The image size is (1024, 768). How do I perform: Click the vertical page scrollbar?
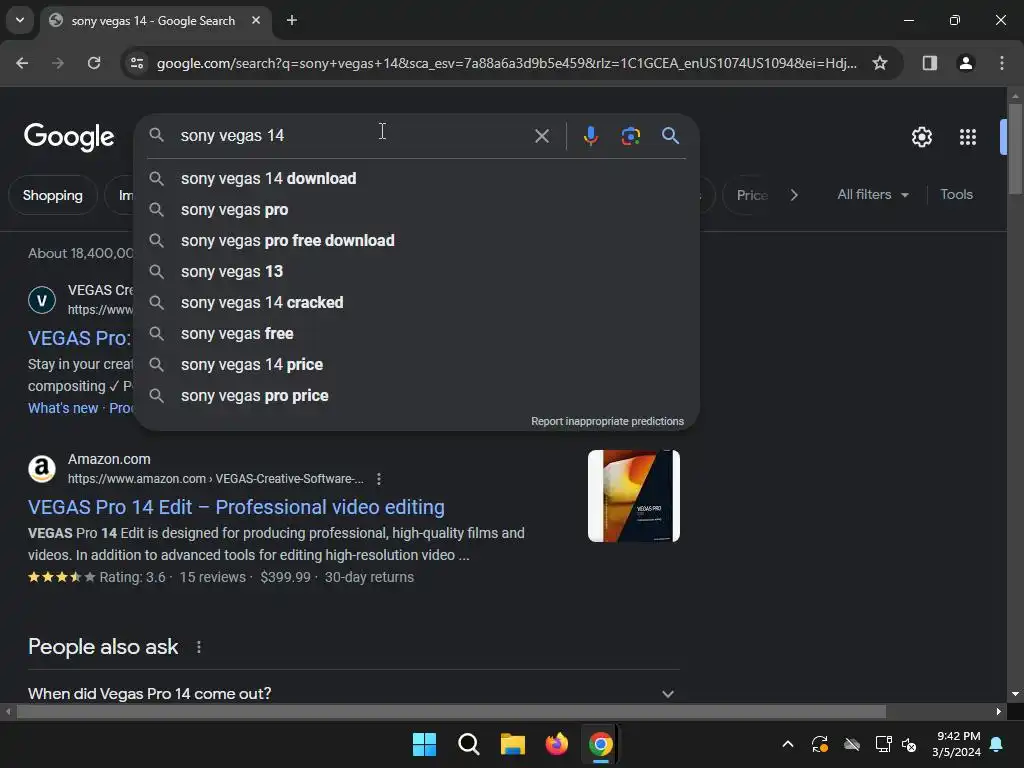(x=1015, y=149)
